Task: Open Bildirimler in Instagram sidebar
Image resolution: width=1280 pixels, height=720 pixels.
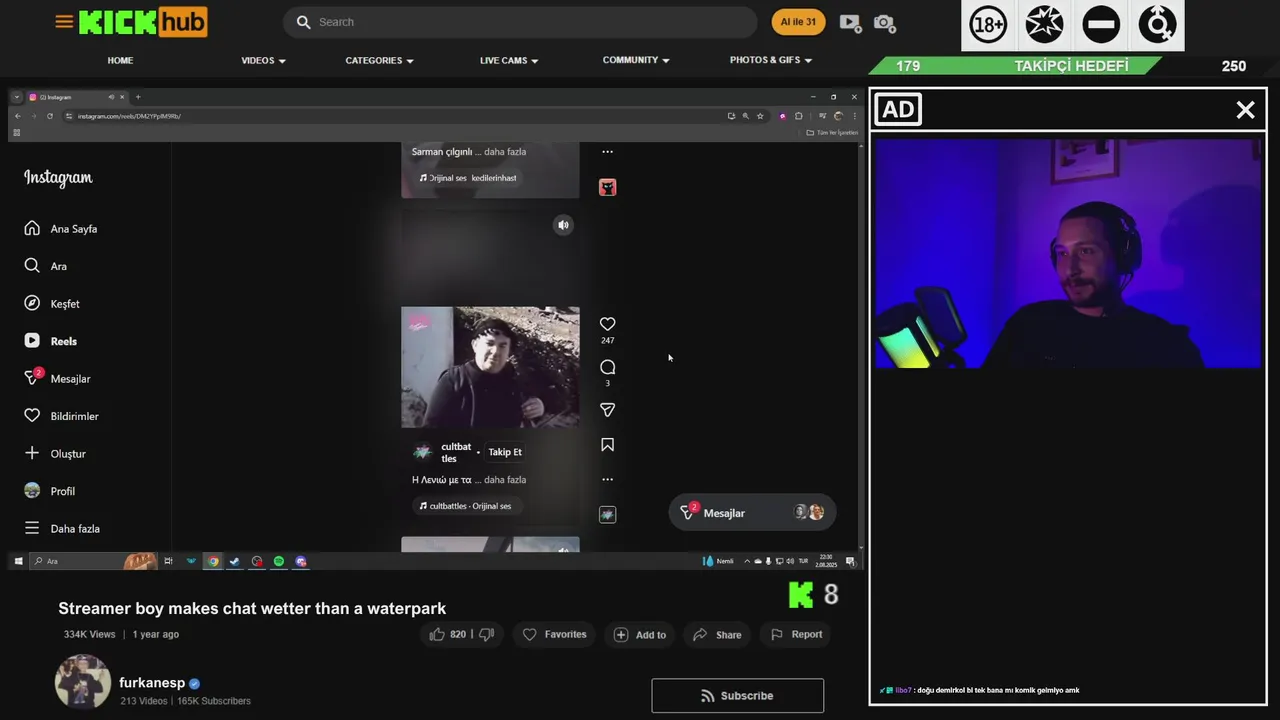Action: point(61,416)
